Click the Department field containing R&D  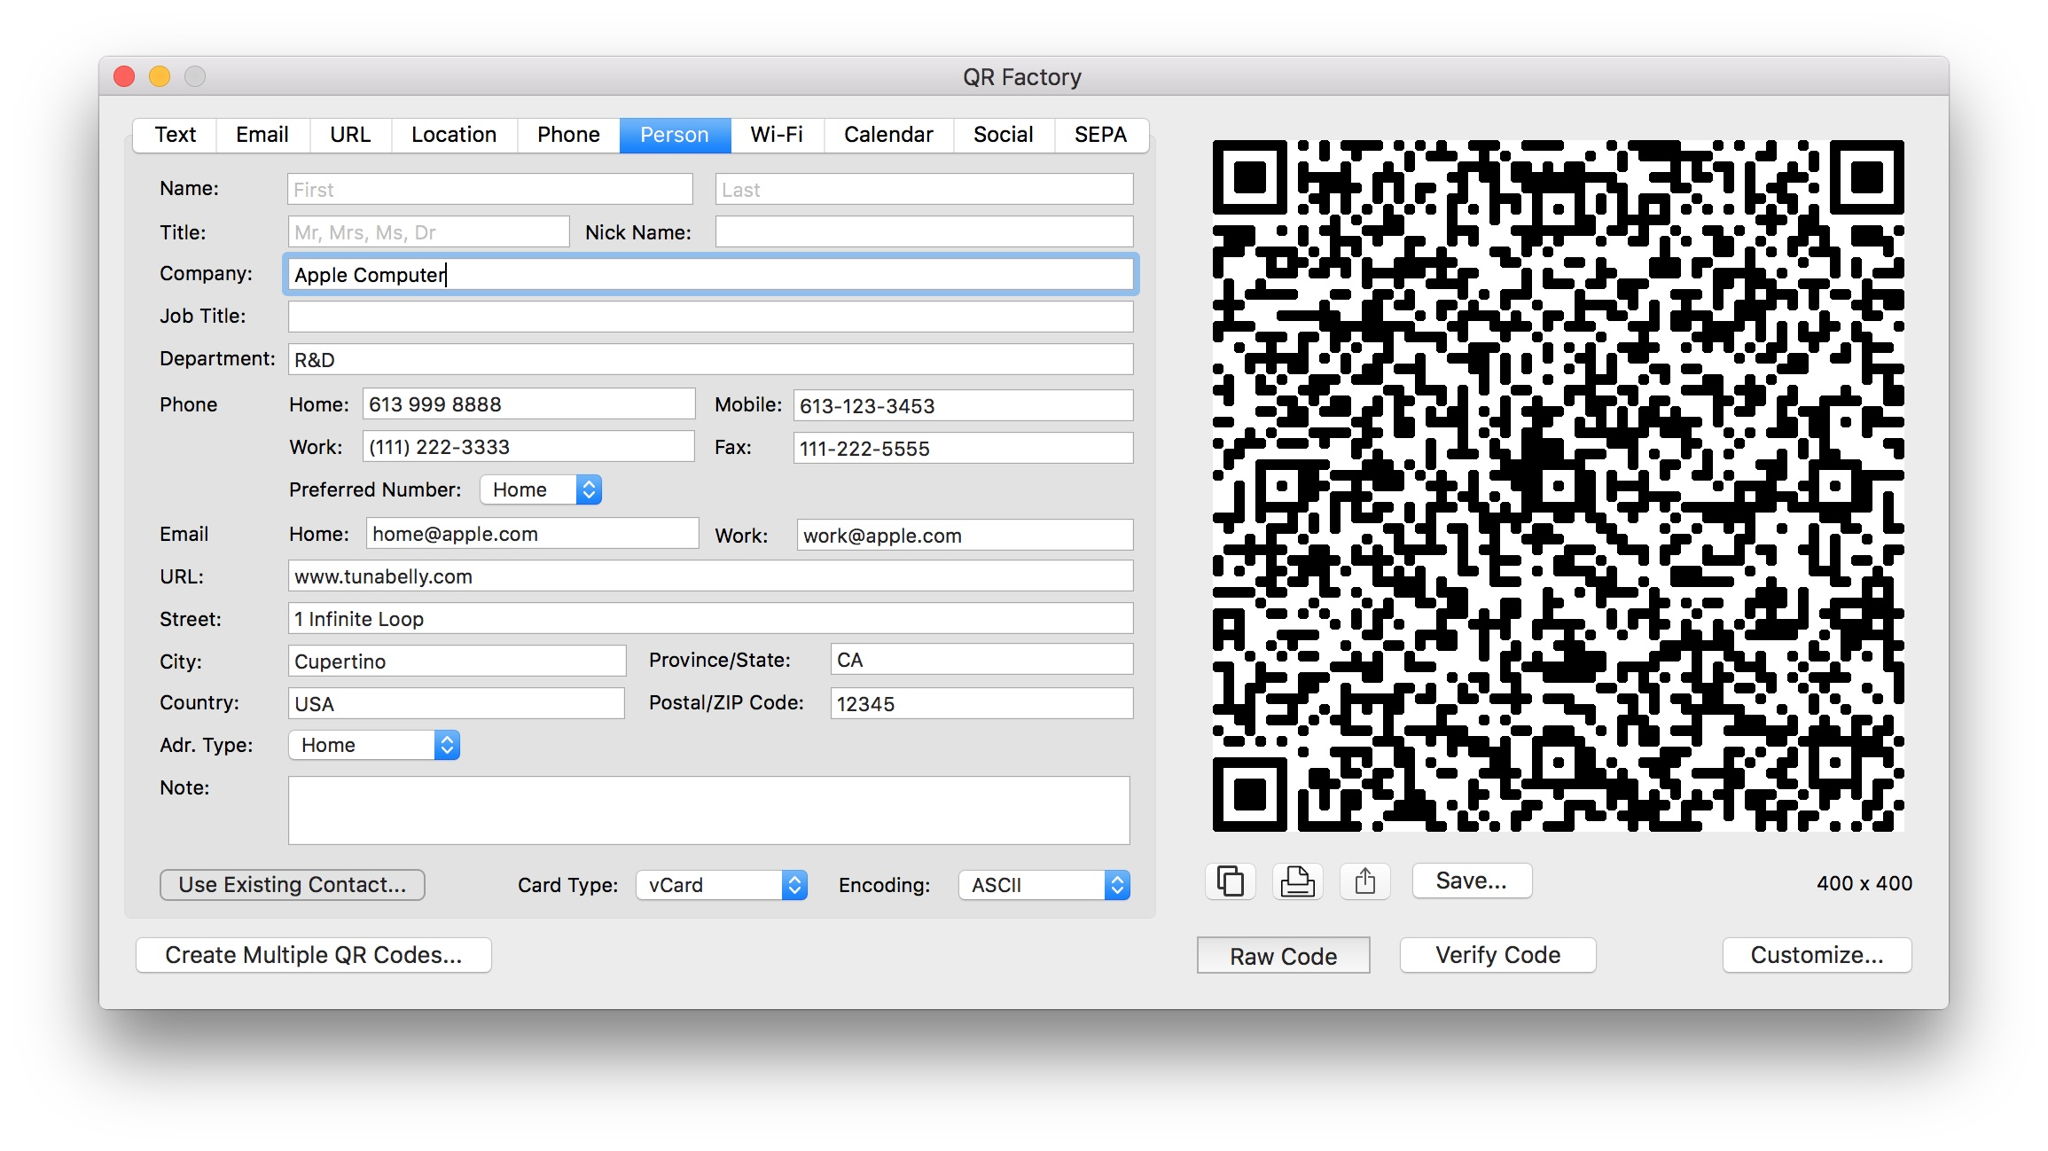click(711, 360)
